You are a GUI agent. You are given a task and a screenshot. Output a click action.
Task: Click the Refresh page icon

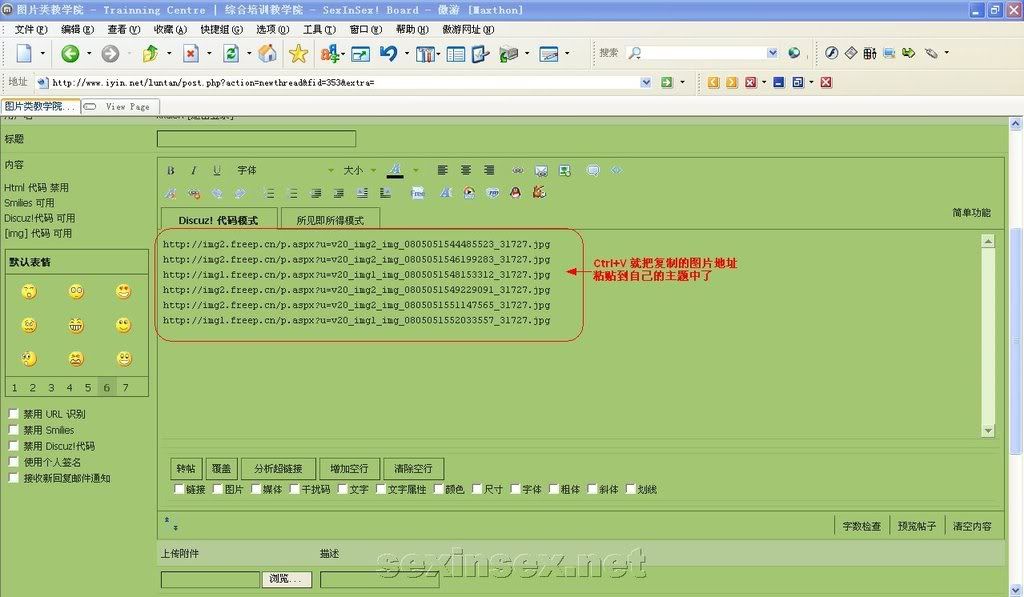231,54
